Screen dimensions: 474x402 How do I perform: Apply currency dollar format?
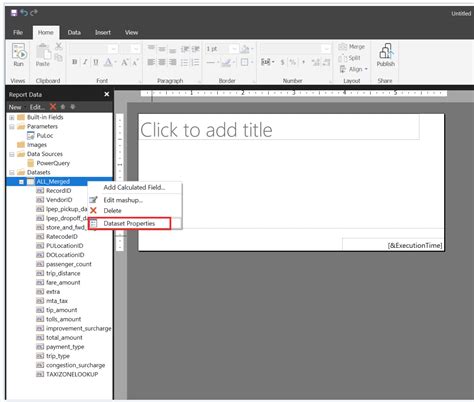click(282, 62)
